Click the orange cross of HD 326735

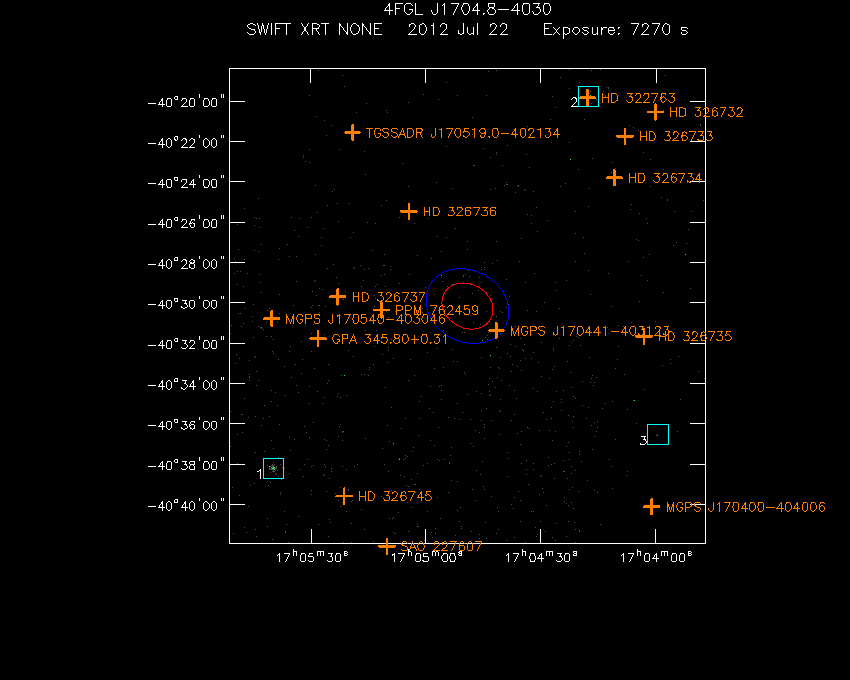point(643,337)
